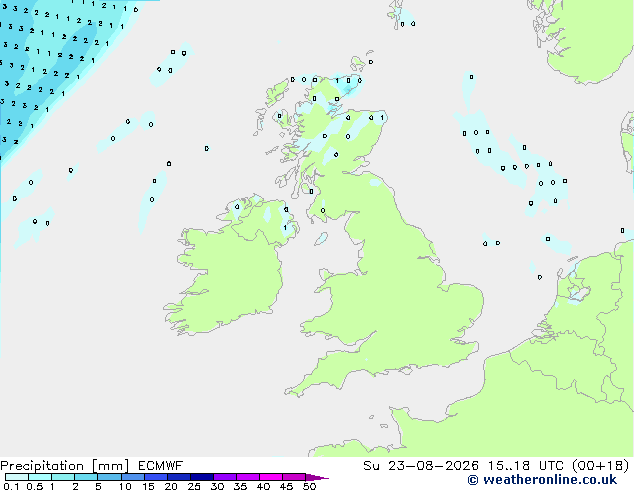Viewport: 634px width, 490px height.
Task: Click the '25' legend scale value
Action: pyautogui.click(x=194, y=486)
